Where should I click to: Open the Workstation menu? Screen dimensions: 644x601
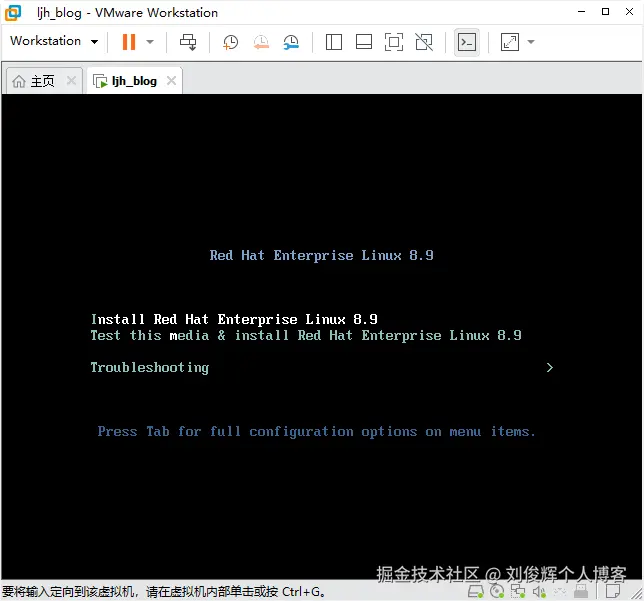(54, 41)
